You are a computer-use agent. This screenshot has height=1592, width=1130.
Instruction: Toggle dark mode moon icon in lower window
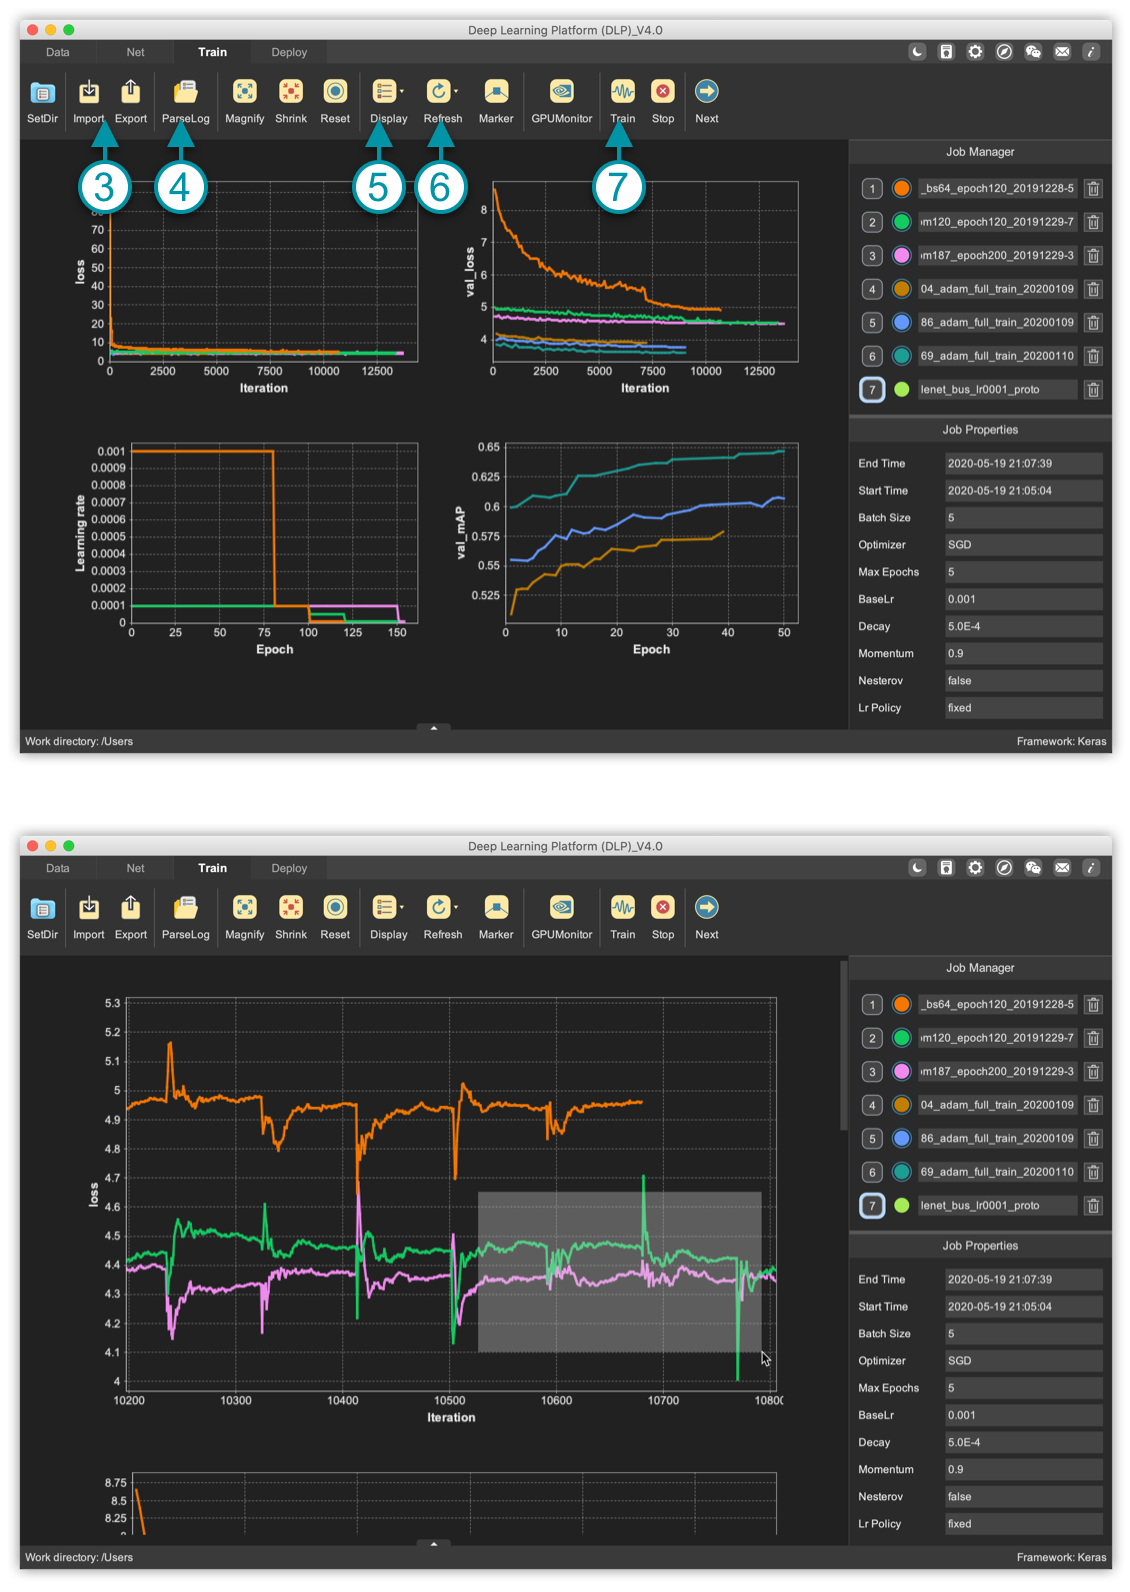[917, 868]
